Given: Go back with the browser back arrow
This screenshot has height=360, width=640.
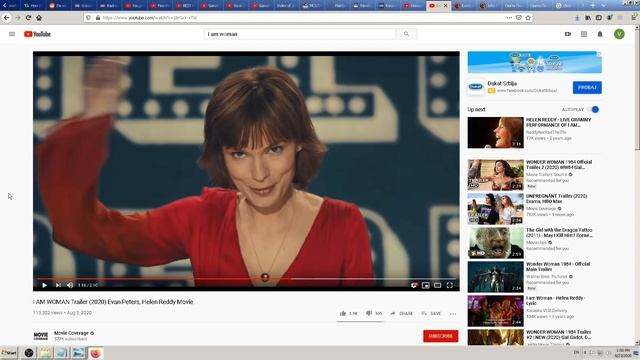Looking at the screenshot, I should click(x=7, y=18).
